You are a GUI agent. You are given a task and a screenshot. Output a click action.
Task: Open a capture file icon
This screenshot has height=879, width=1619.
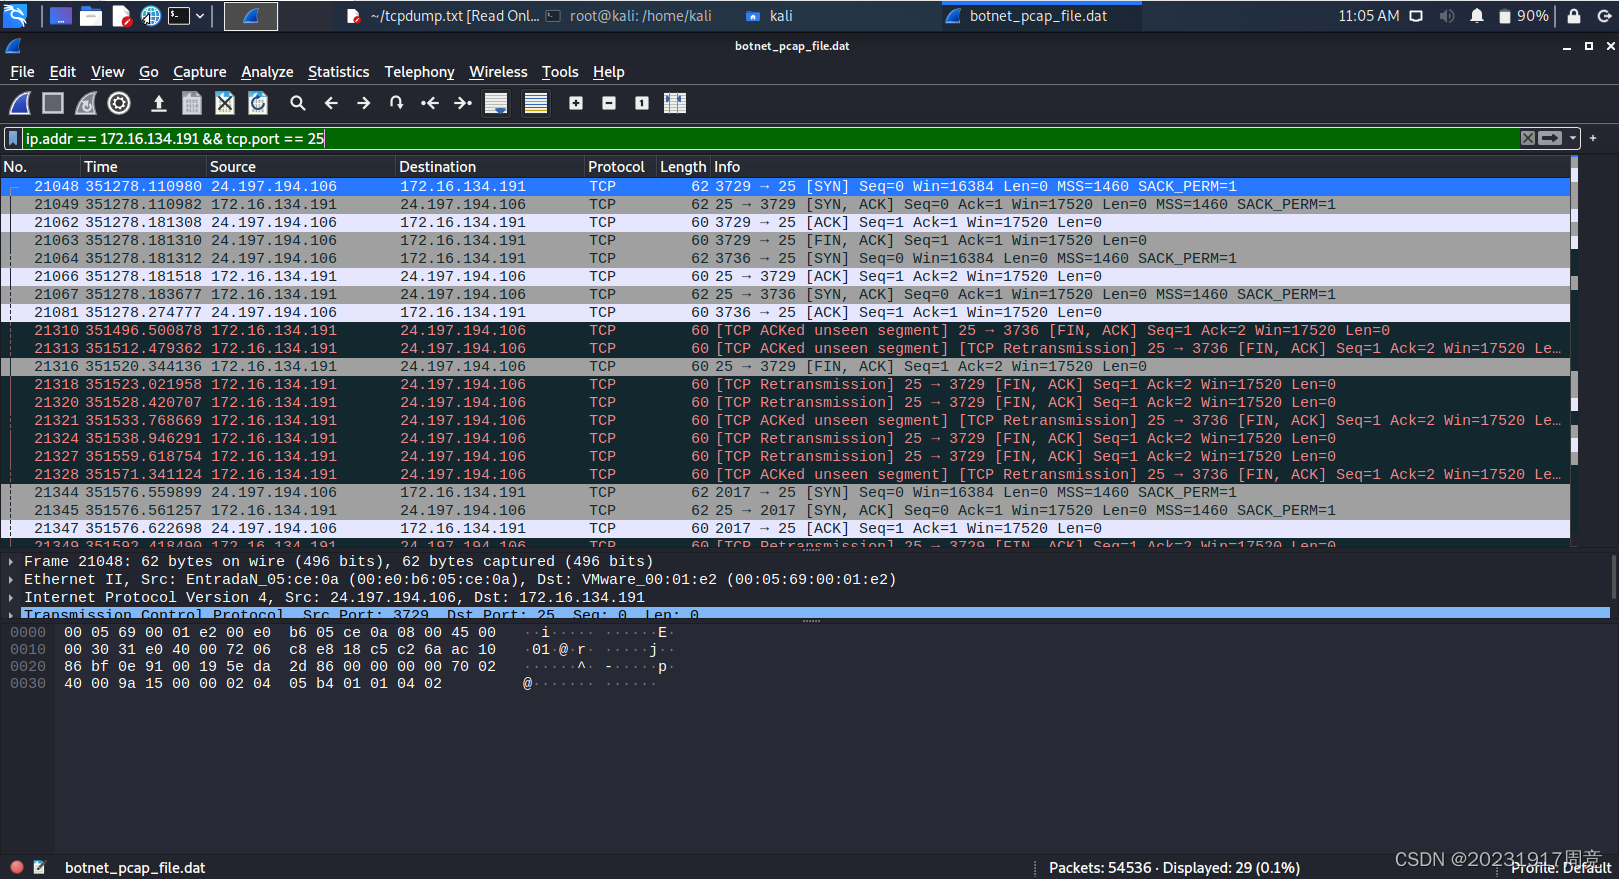click(x=158, y=103)
